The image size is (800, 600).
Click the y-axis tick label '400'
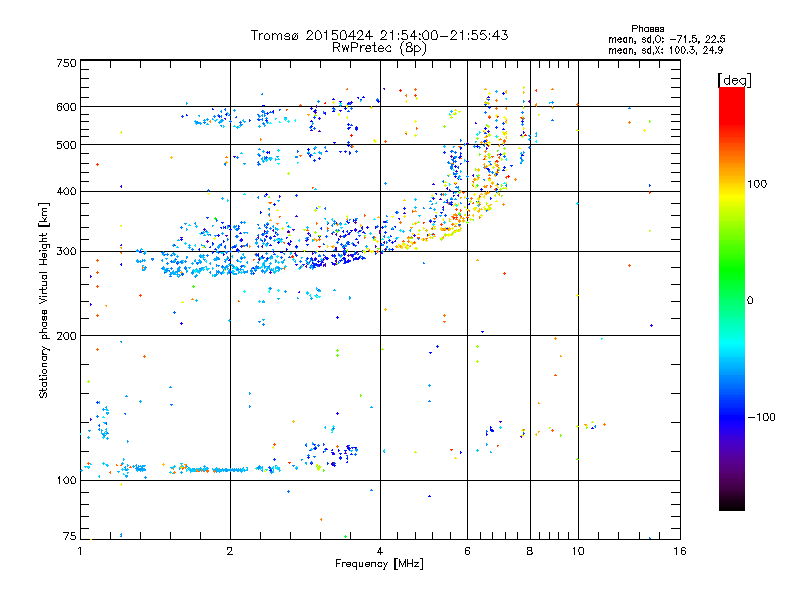click(x=66, y=191)
